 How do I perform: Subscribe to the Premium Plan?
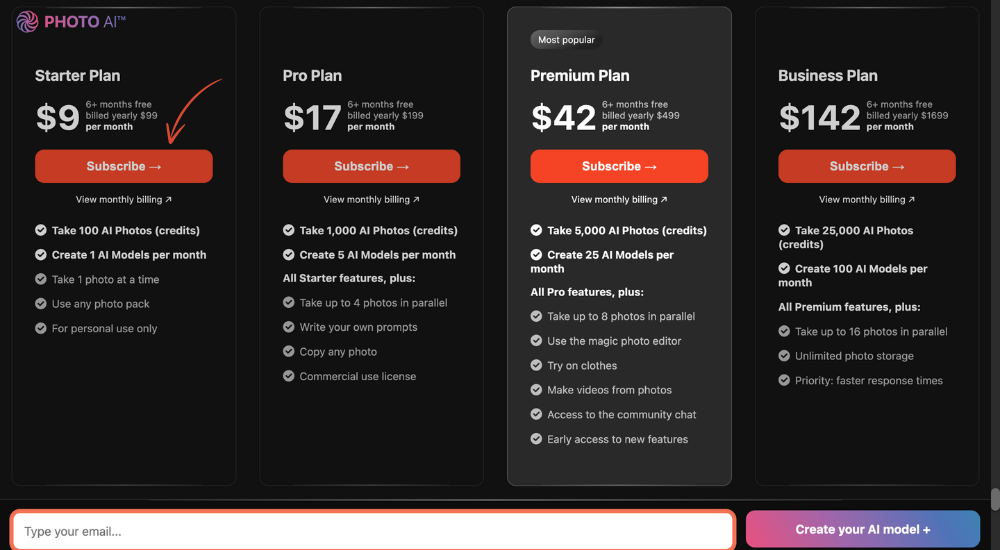pos(619,167)
